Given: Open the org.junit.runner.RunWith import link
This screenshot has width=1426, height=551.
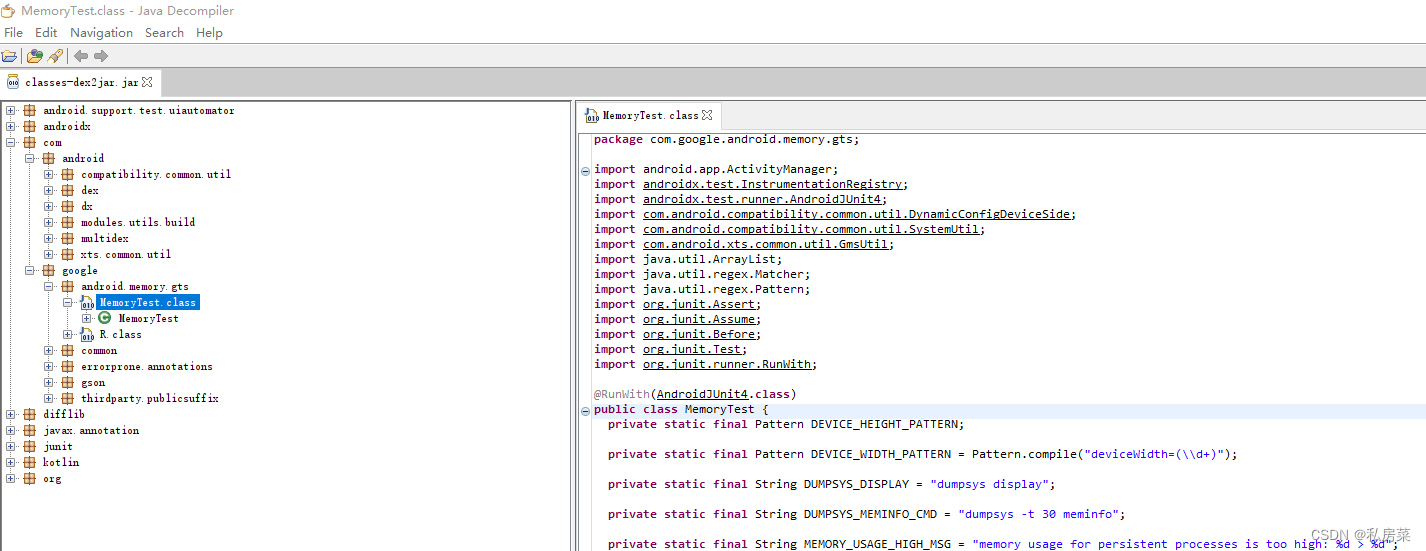Looking at the screenshot, I should pos(728,364).
